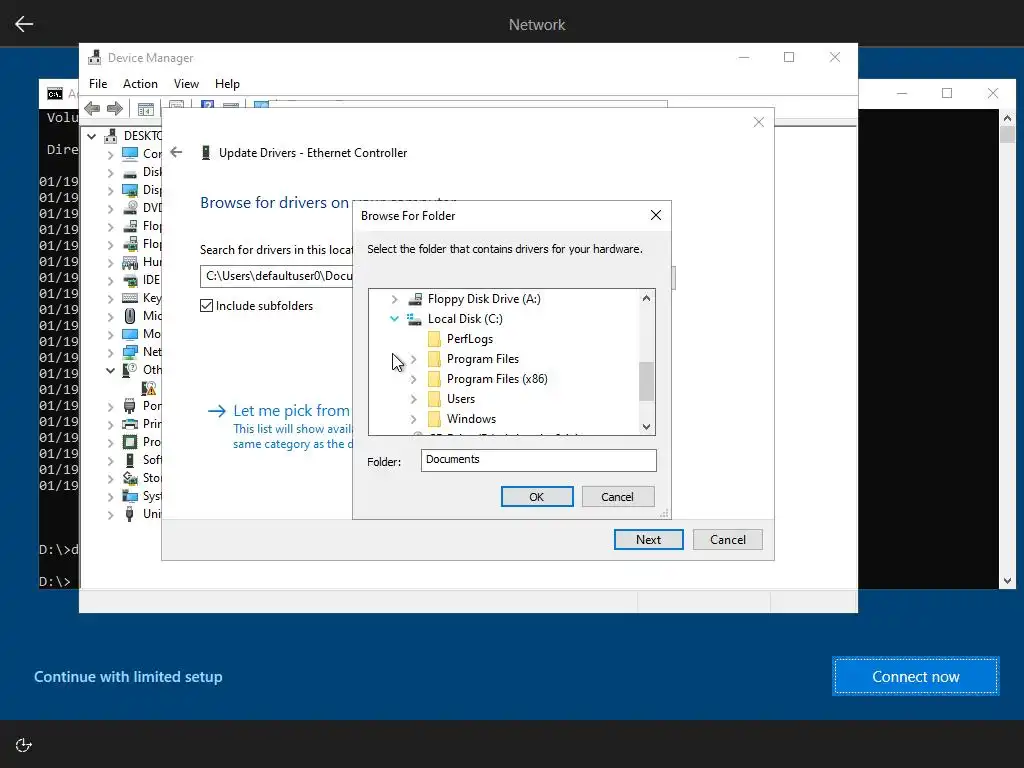This screenshot has width=1024, height=768.
Task: Click the show/hide console tree toolbar icon
Action: tap(146, 109)
